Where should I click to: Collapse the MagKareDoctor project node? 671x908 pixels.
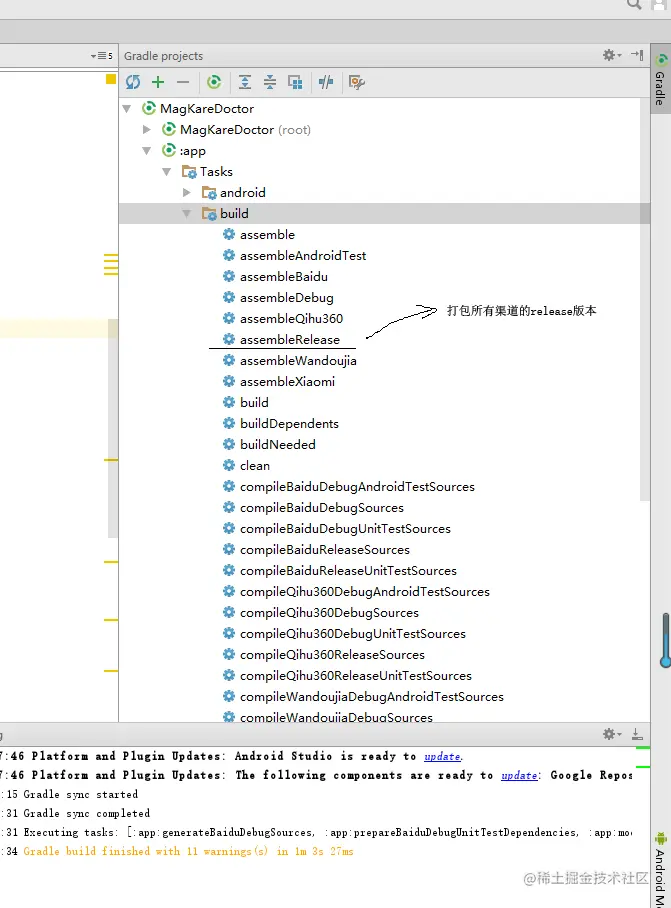tap(127, 109)
